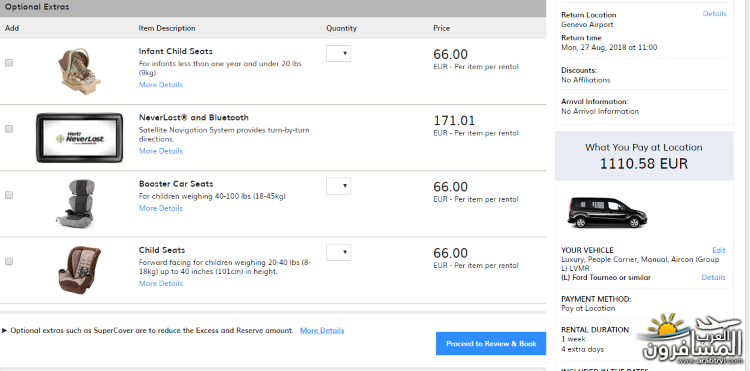Image resolution: width=750 pixels, height=371 pixels.
Task: Click the No Arrival Information text
Action: pyautogui.click(x=600, y=111)
